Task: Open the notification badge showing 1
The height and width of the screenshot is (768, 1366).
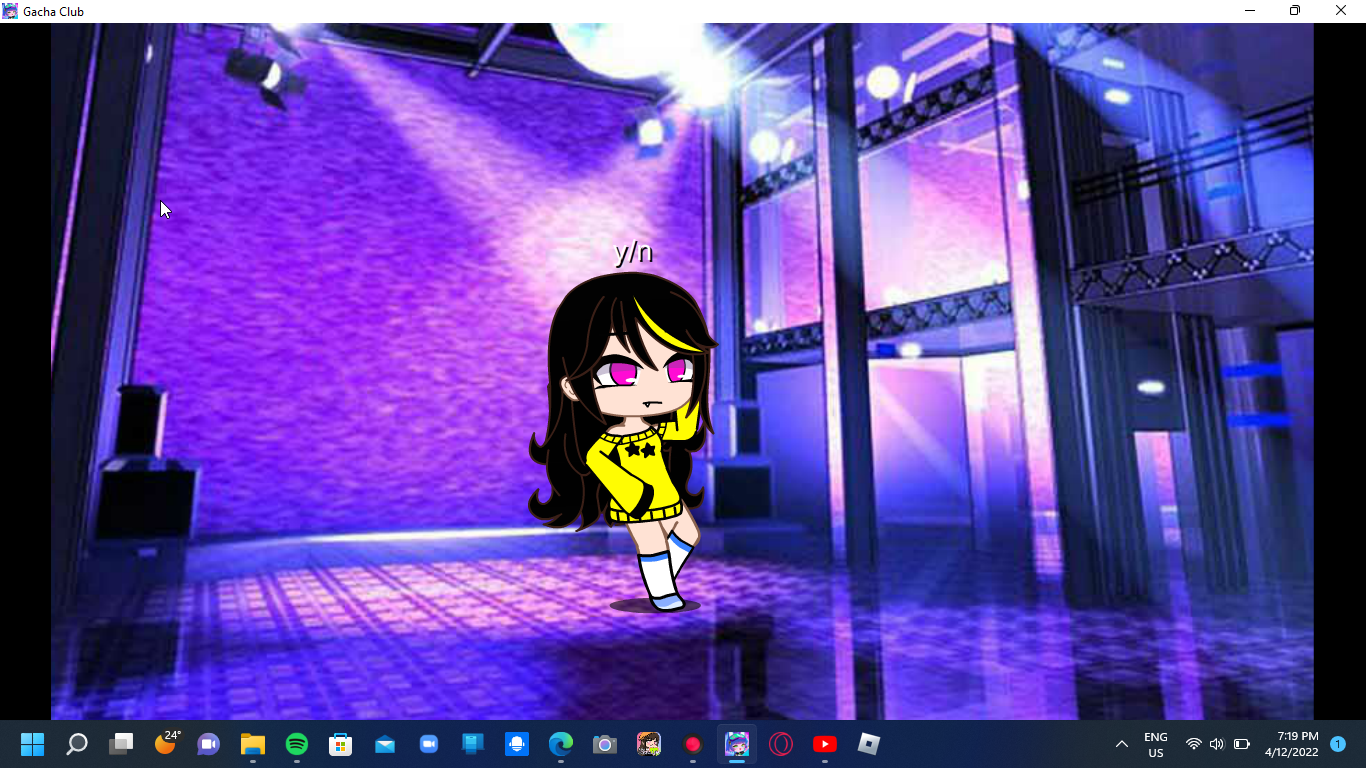Action: coord(1338,744)
